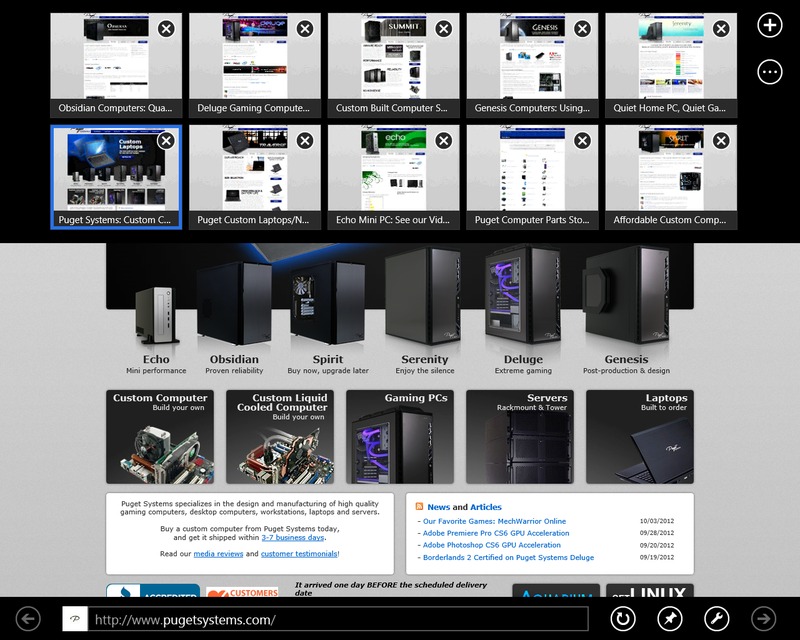Go forward with the forward arrow

click(x=764, y=619)
